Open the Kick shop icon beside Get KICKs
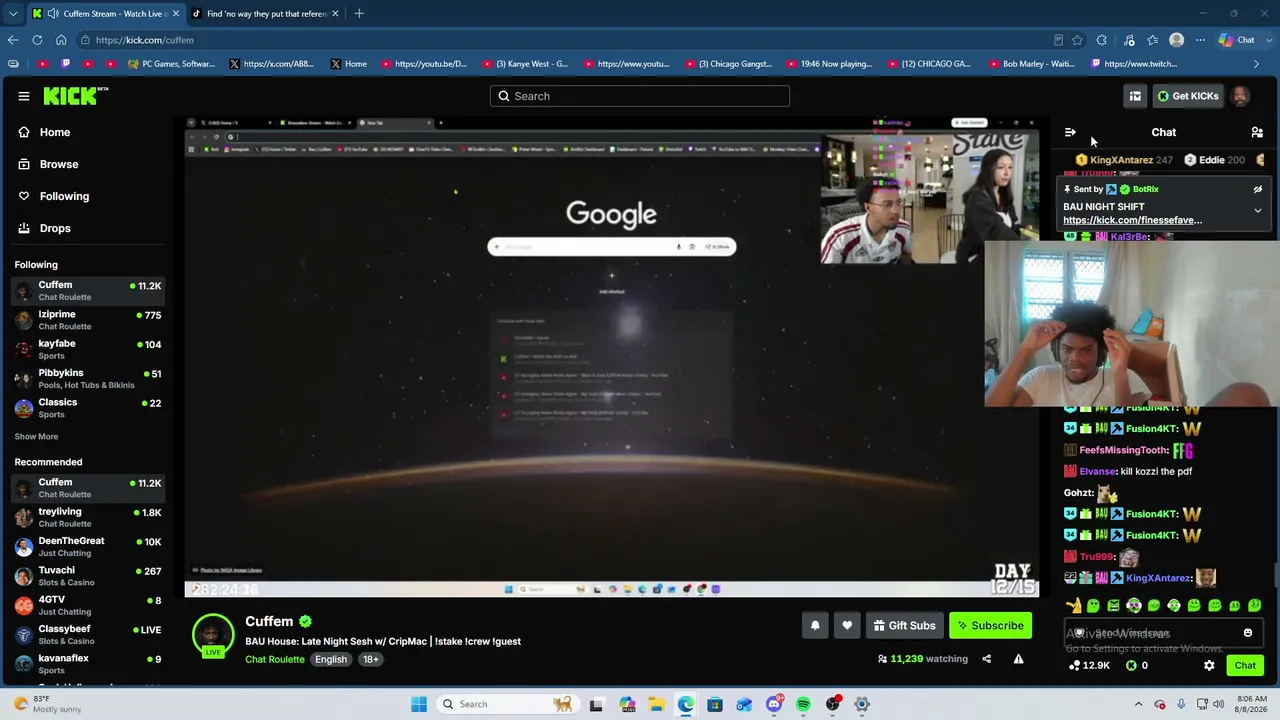This screenshot has width=1280, height=720. [1135, 96]
